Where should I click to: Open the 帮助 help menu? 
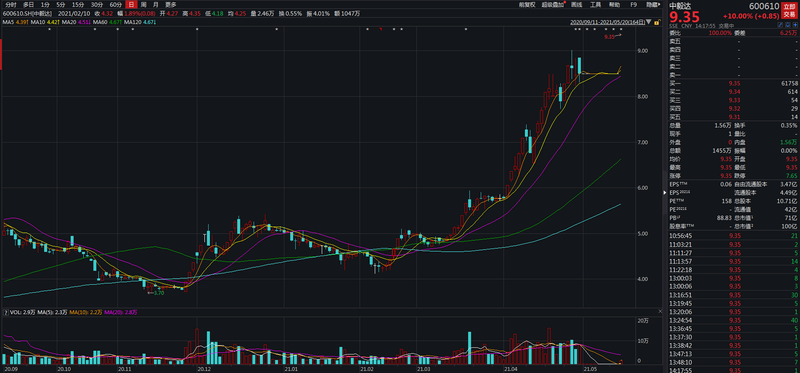614,5
